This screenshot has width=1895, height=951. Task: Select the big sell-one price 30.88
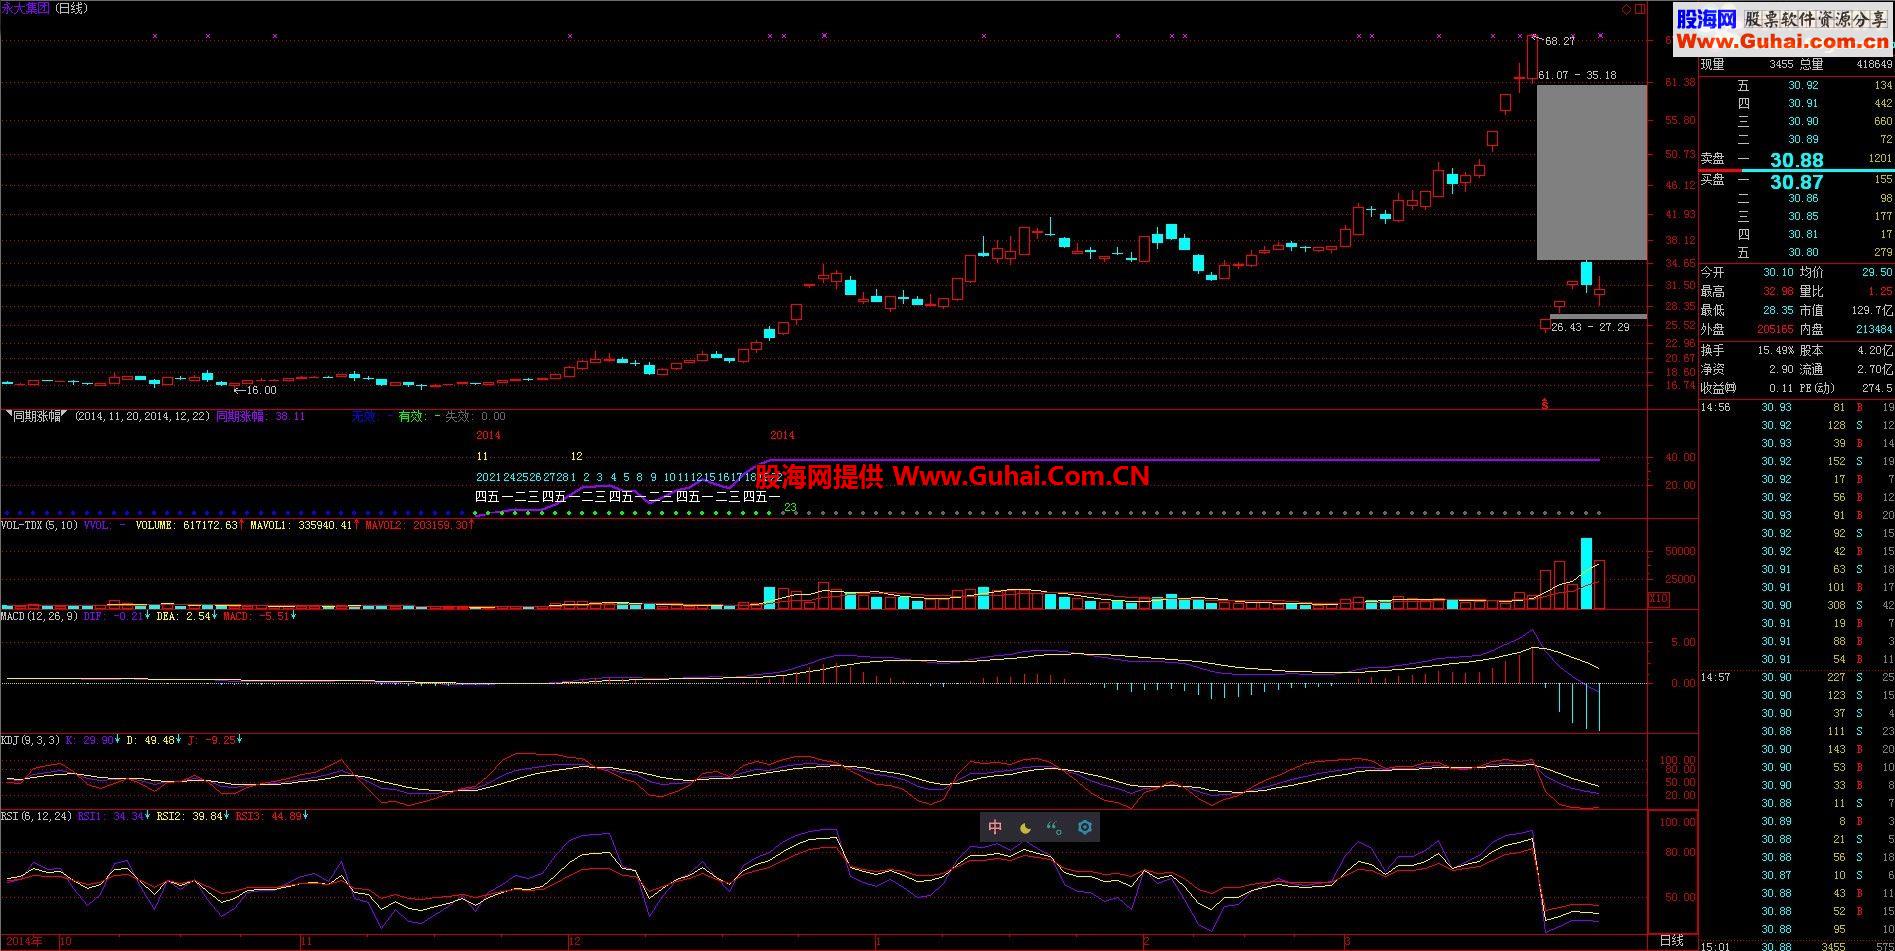coord(1796,160)
